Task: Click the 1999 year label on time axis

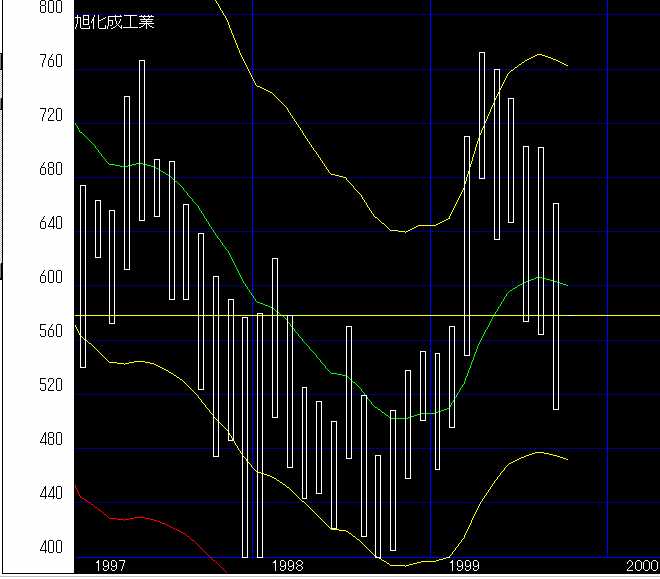Action: (465, 567)
